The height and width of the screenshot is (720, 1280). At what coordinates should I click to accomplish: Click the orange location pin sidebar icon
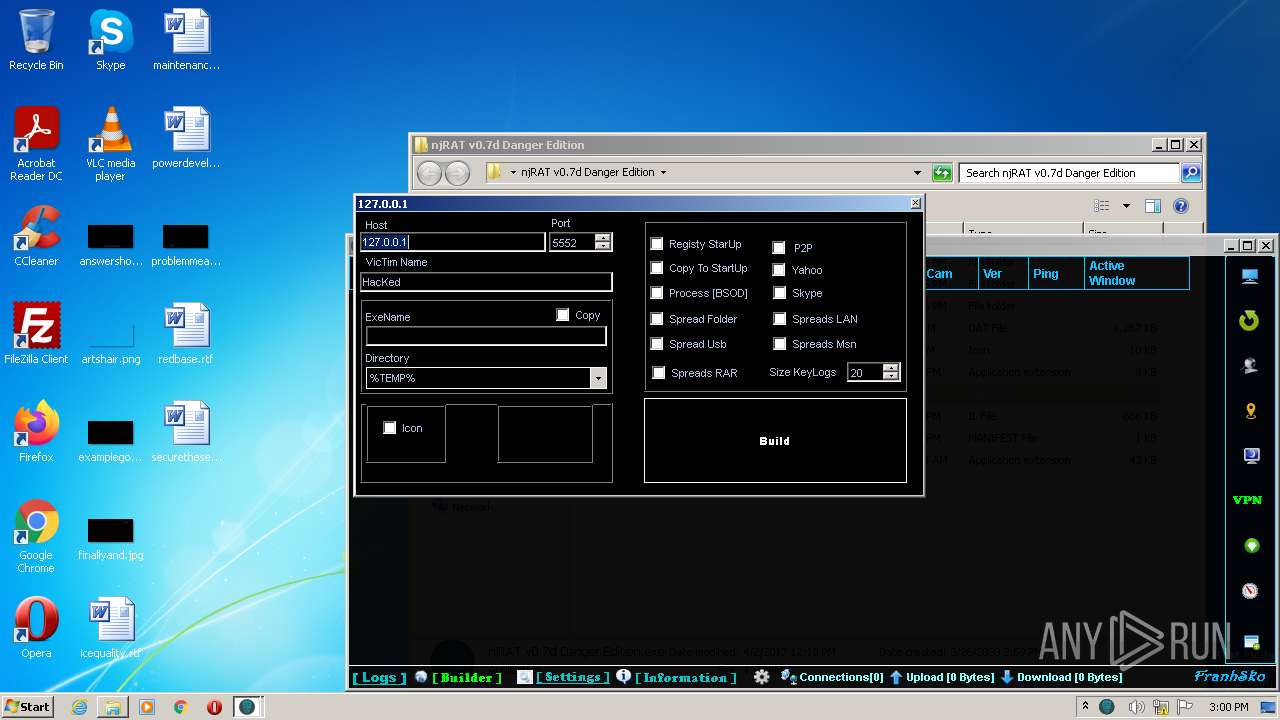(1250, 411)
